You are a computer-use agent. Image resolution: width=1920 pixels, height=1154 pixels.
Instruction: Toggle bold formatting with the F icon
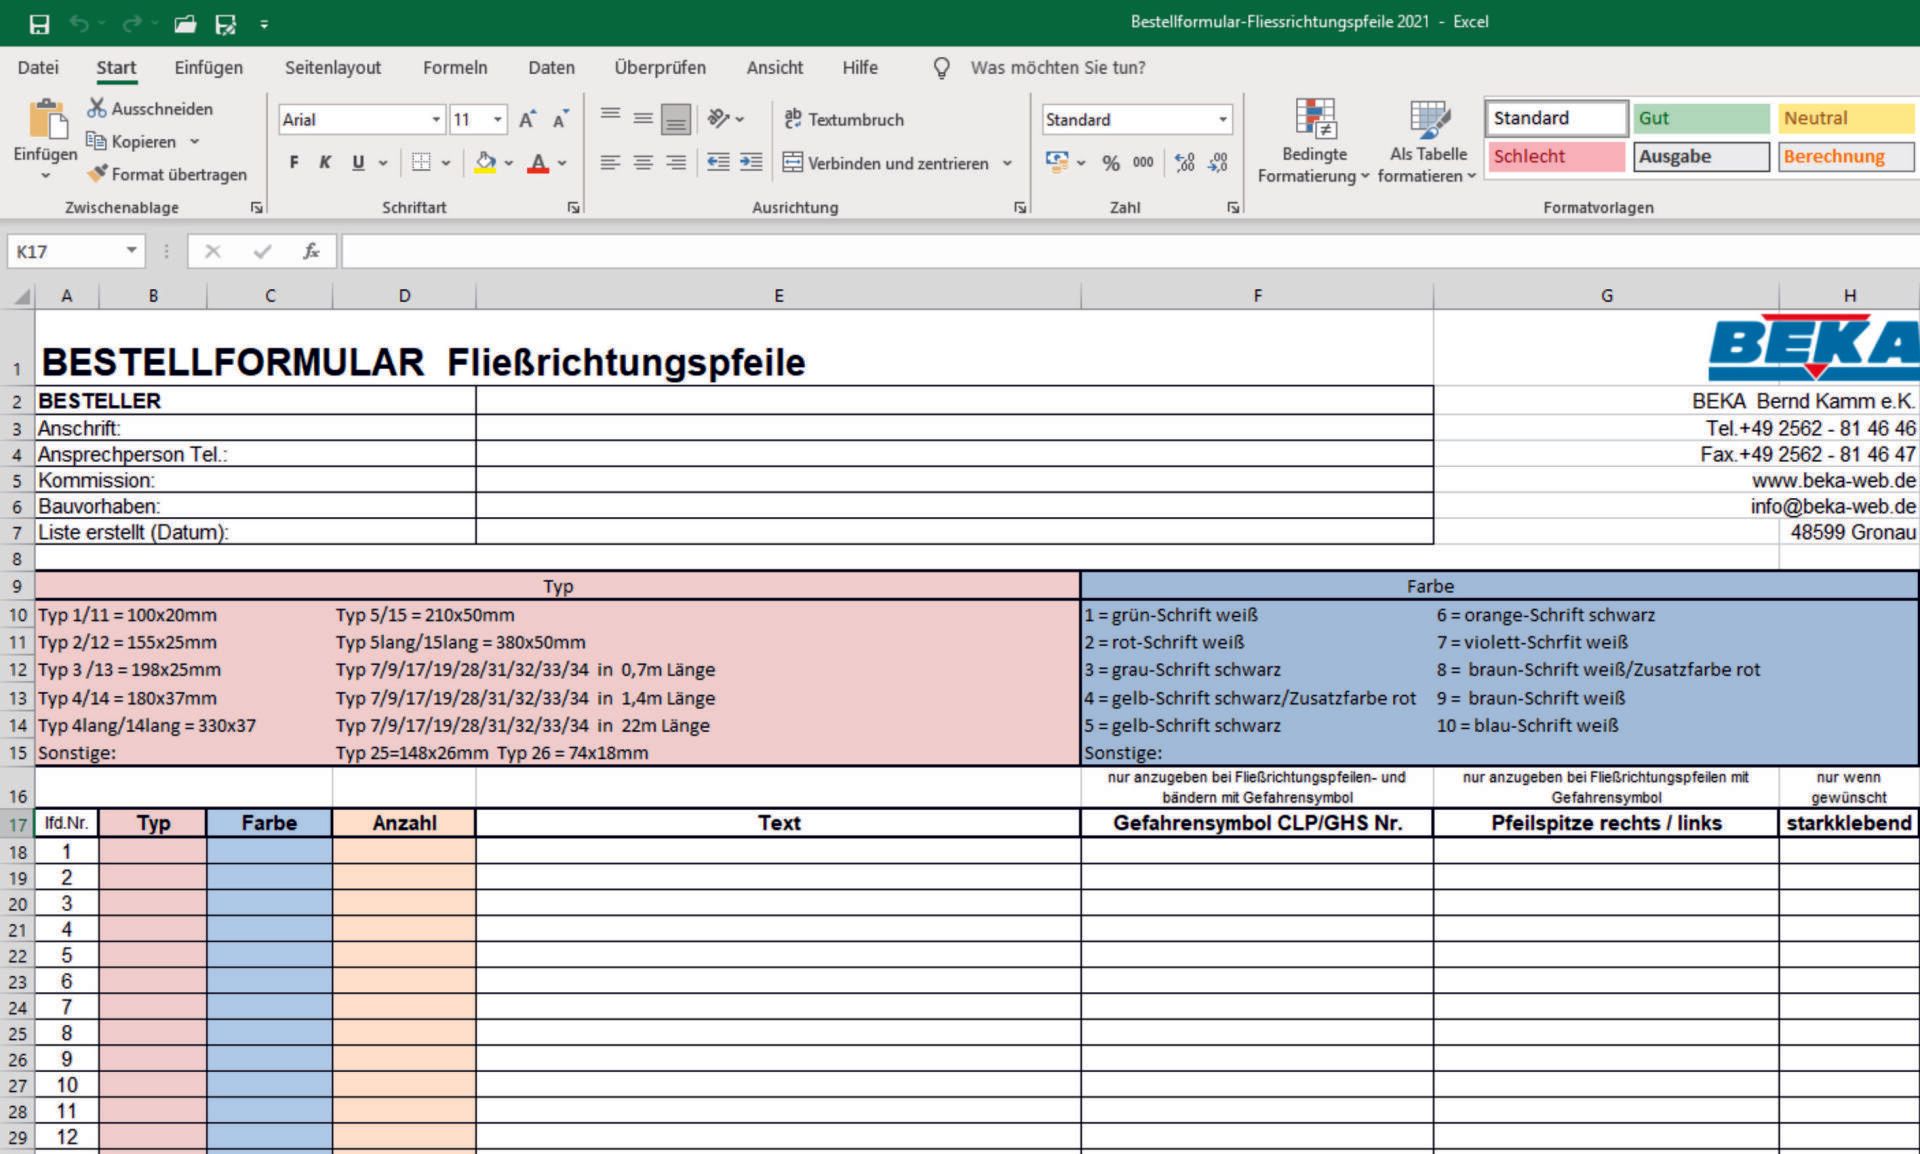(x=293, y=161)
